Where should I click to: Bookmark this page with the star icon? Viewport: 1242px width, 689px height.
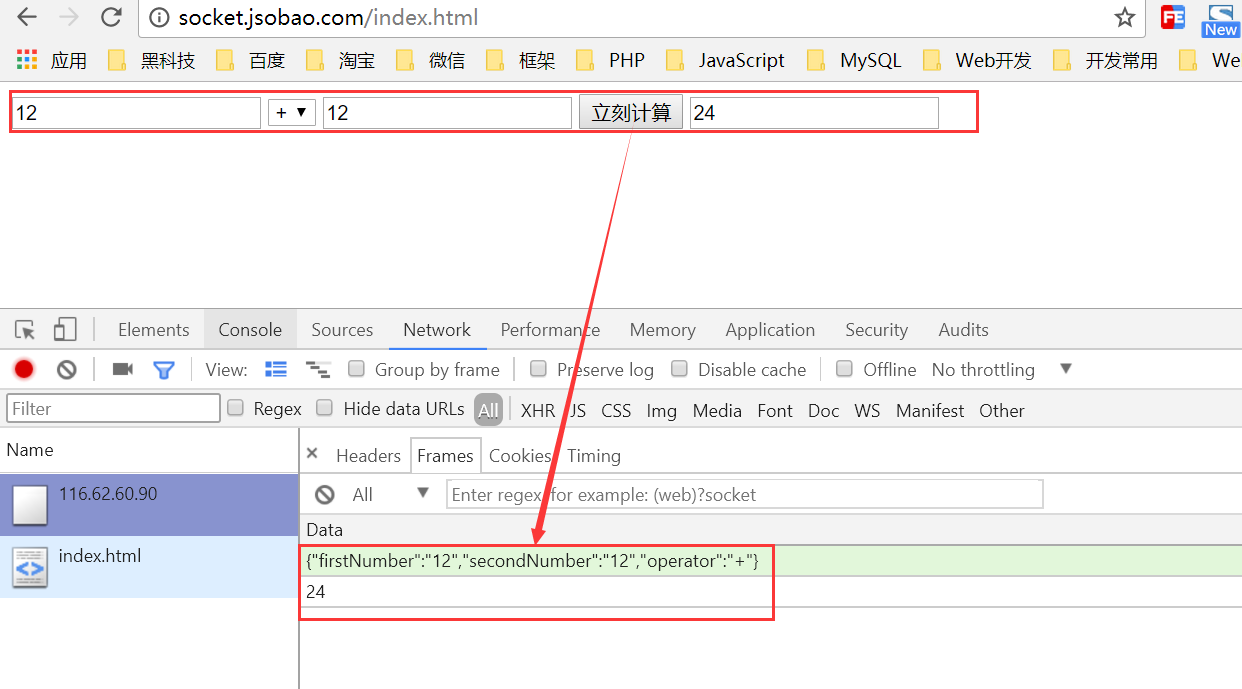pos(1125,17)
